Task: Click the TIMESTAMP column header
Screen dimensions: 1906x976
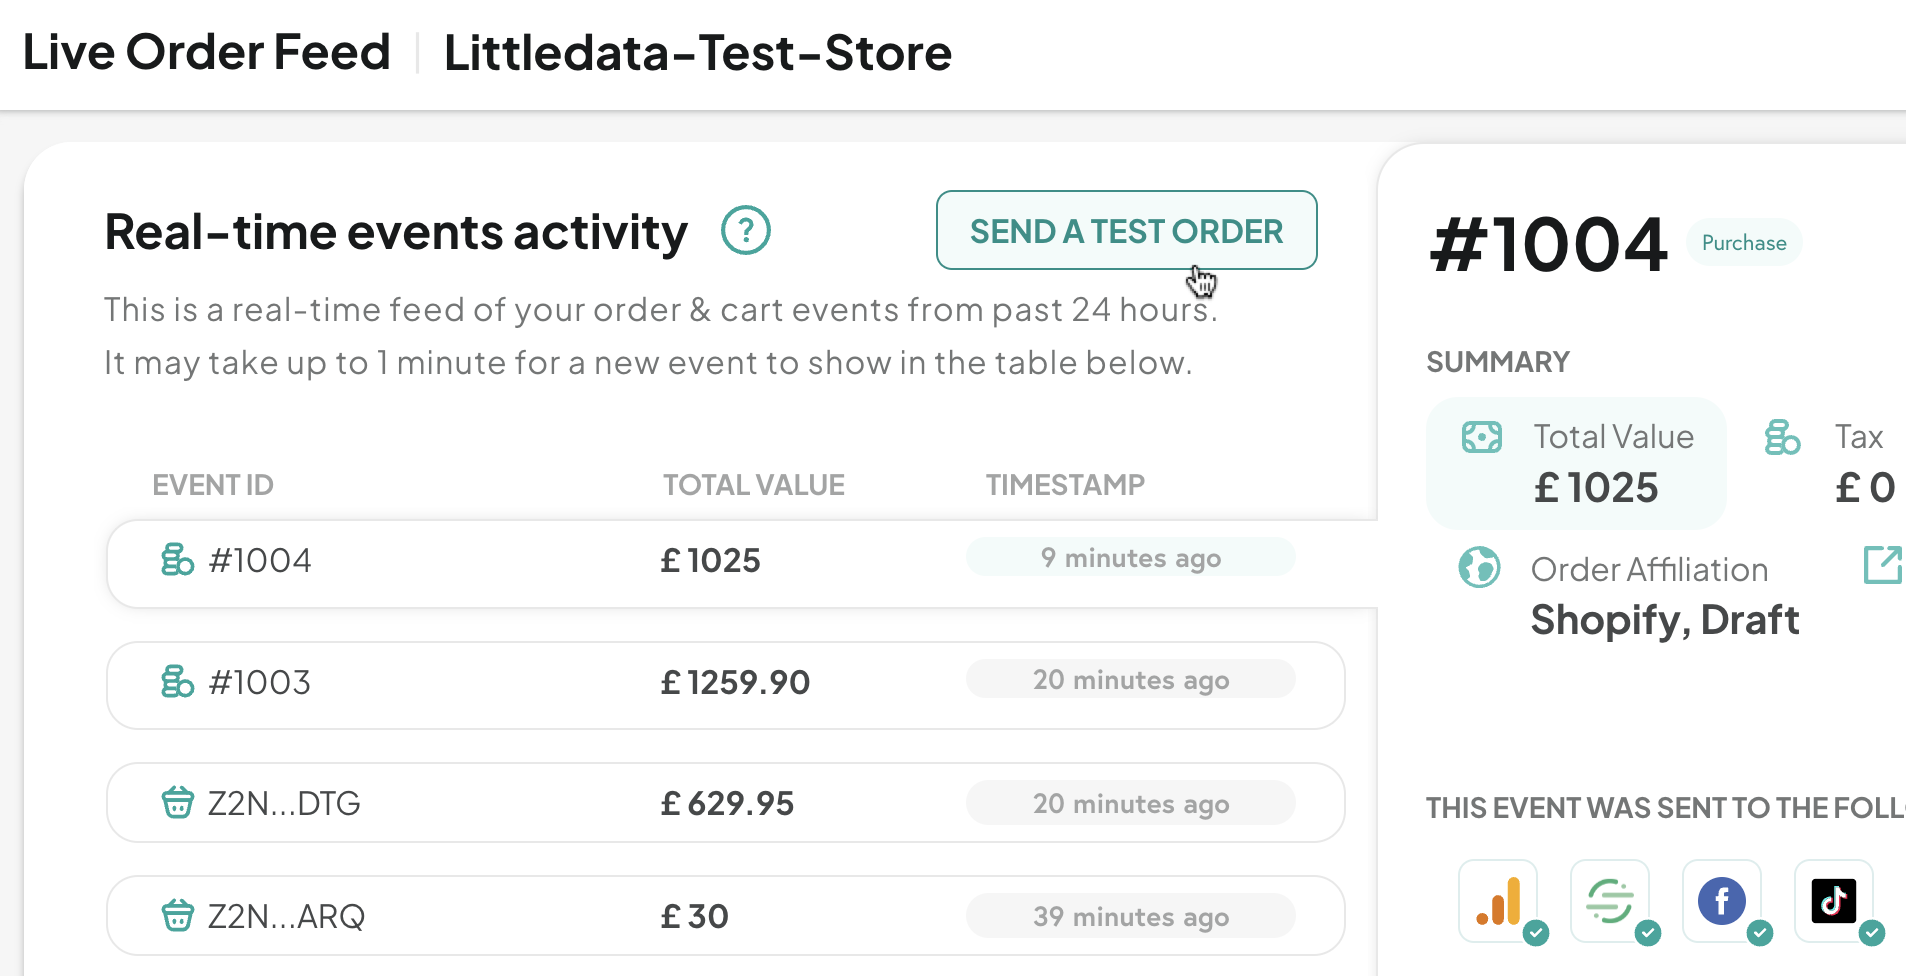Action: click(x=1065, y=485)
